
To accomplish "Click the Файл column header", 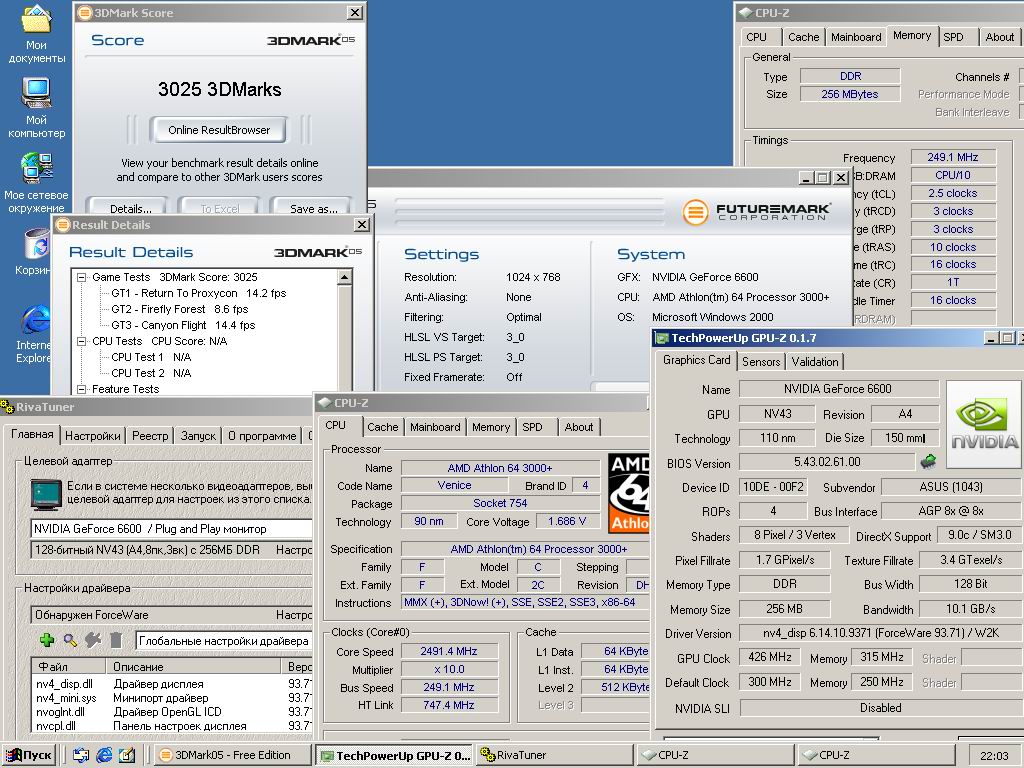I will click(69, 667).
